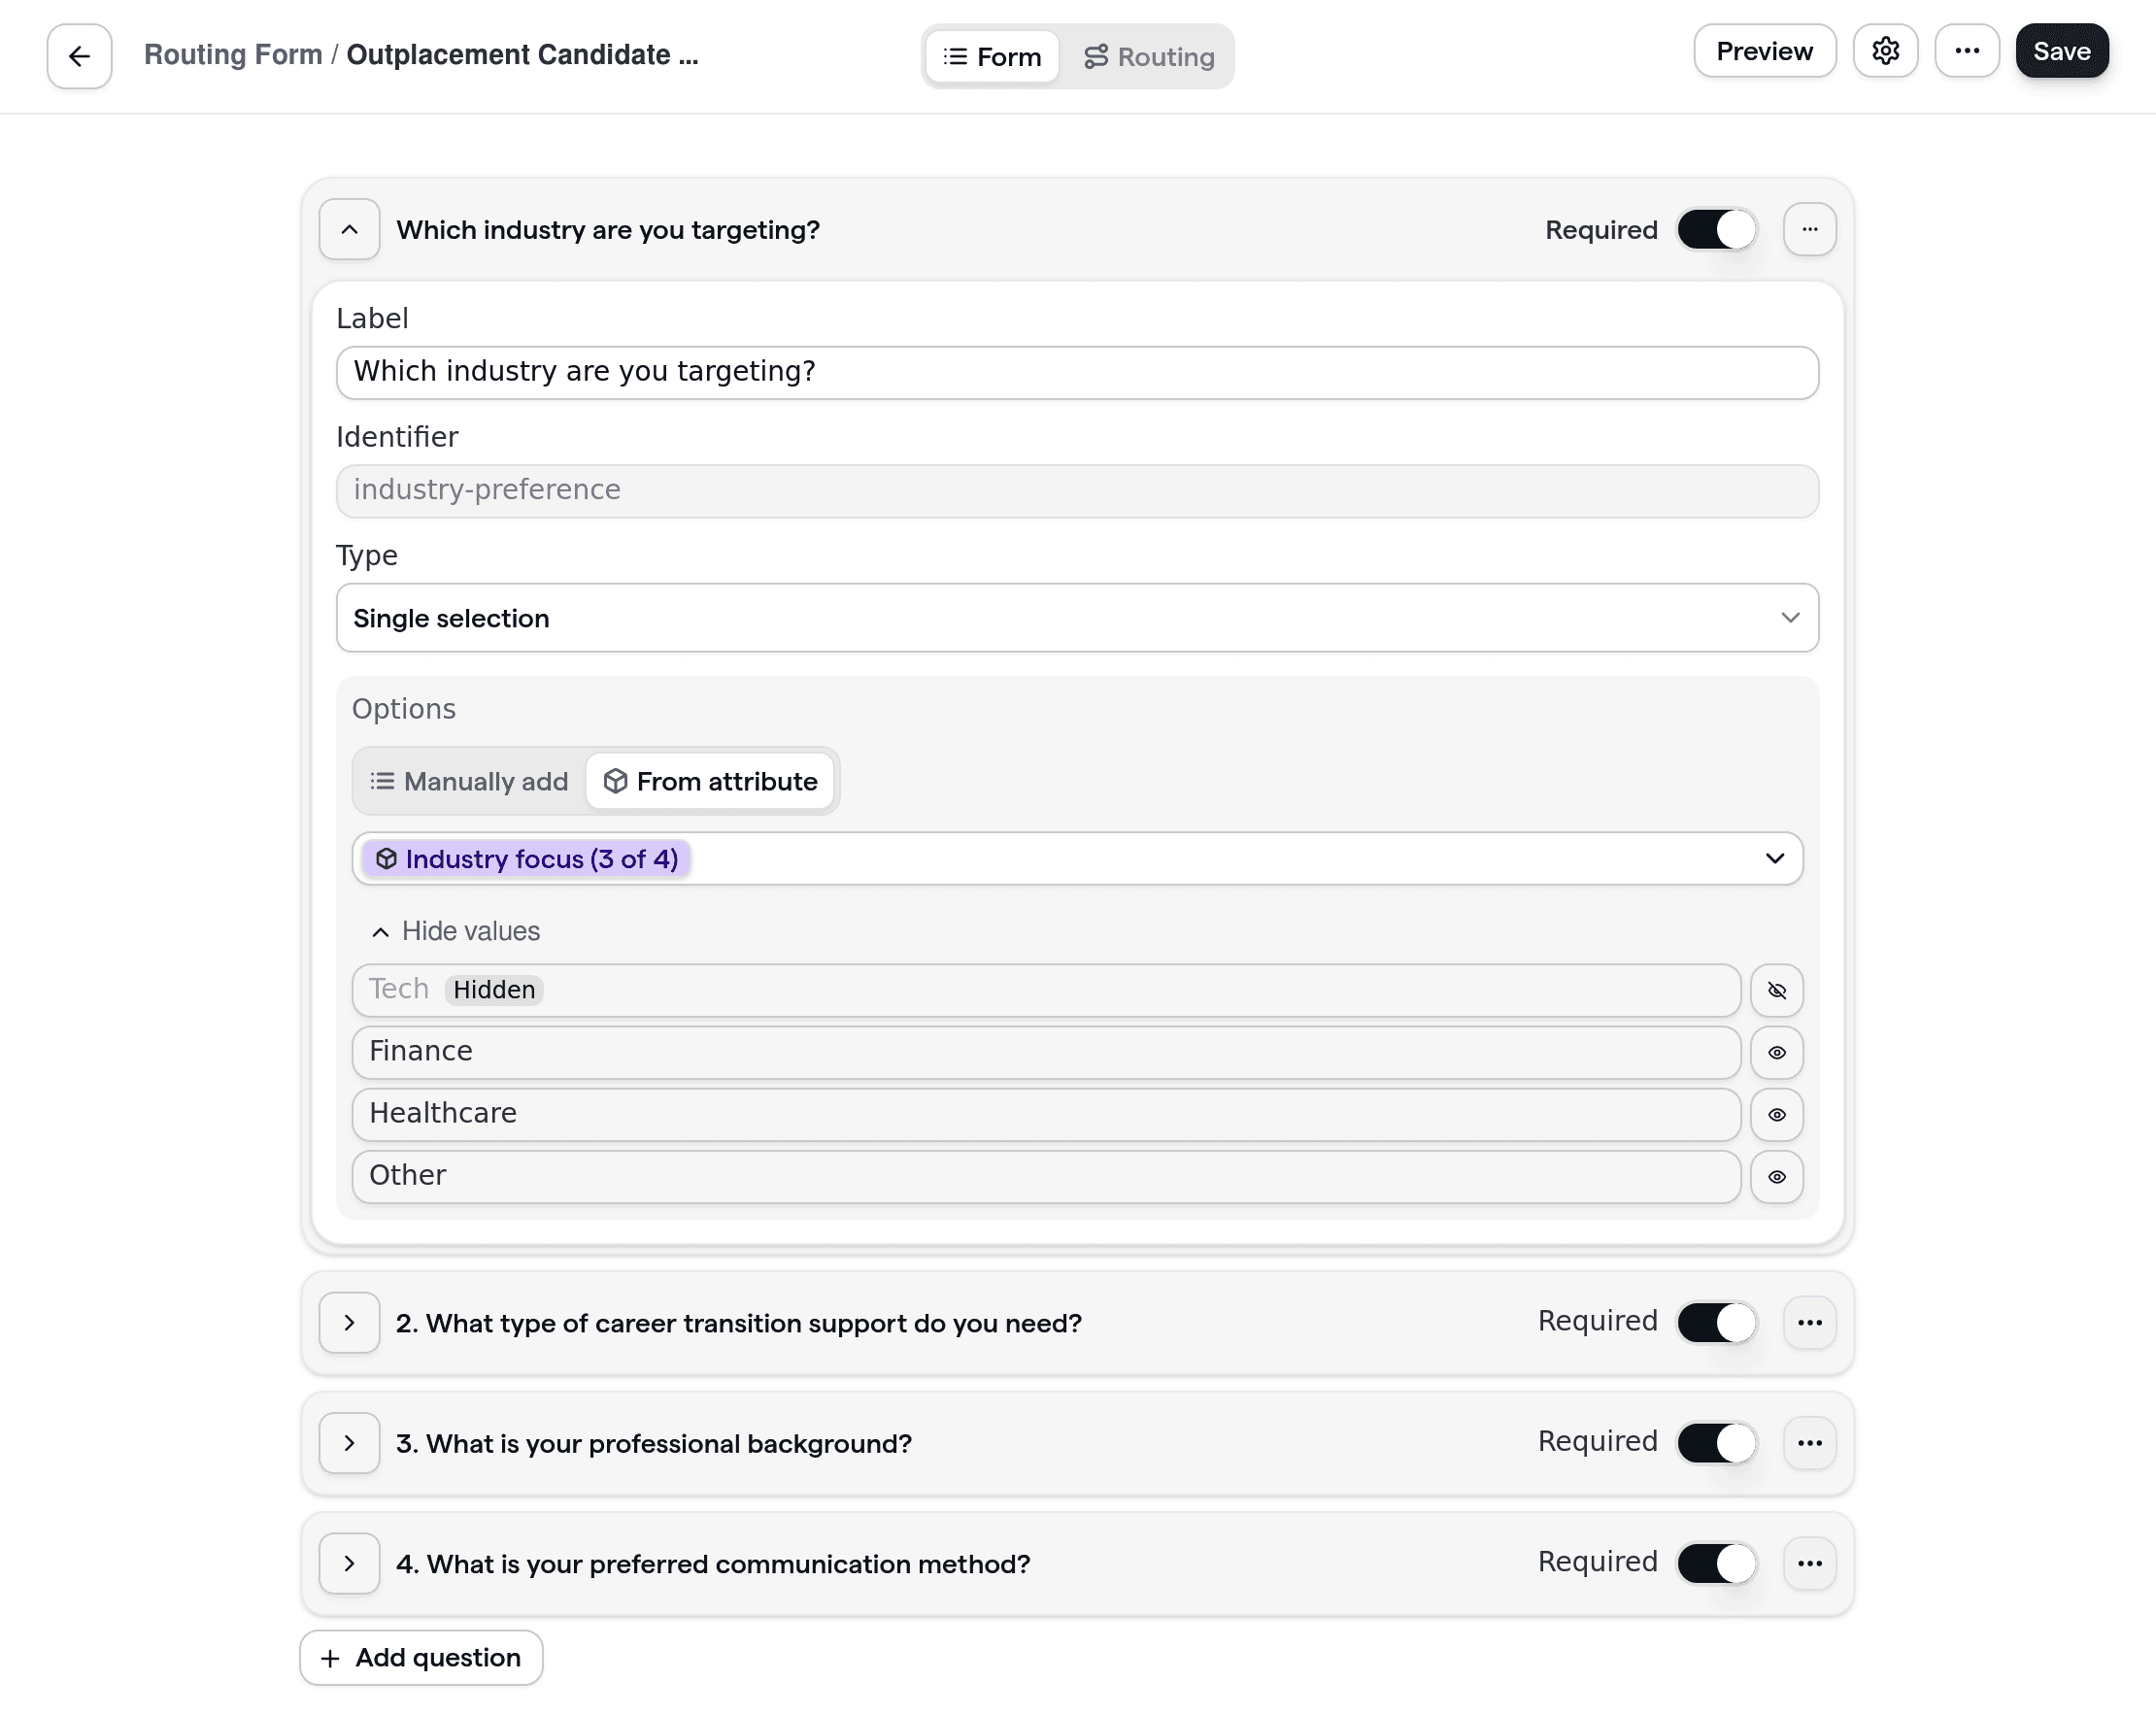This screenshot has height=1715, width=2156.
Task: Open options menu for career transition support question
Action: coord(1810,1322)
